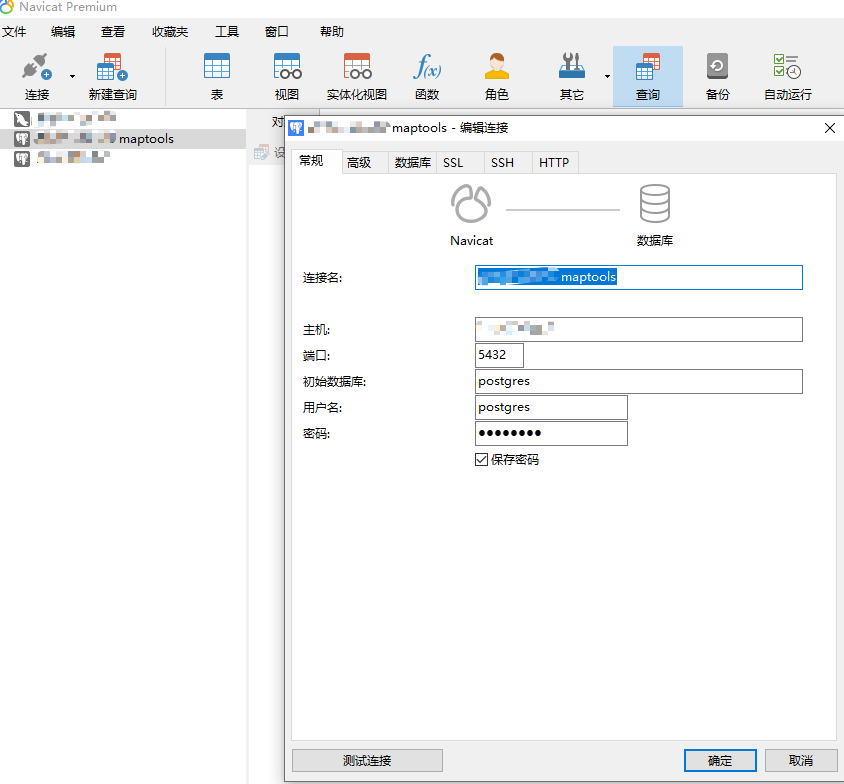Viewport: 844px width, 784px height.
Task: Select the maptools connection in tree
Action: (123, 139)
